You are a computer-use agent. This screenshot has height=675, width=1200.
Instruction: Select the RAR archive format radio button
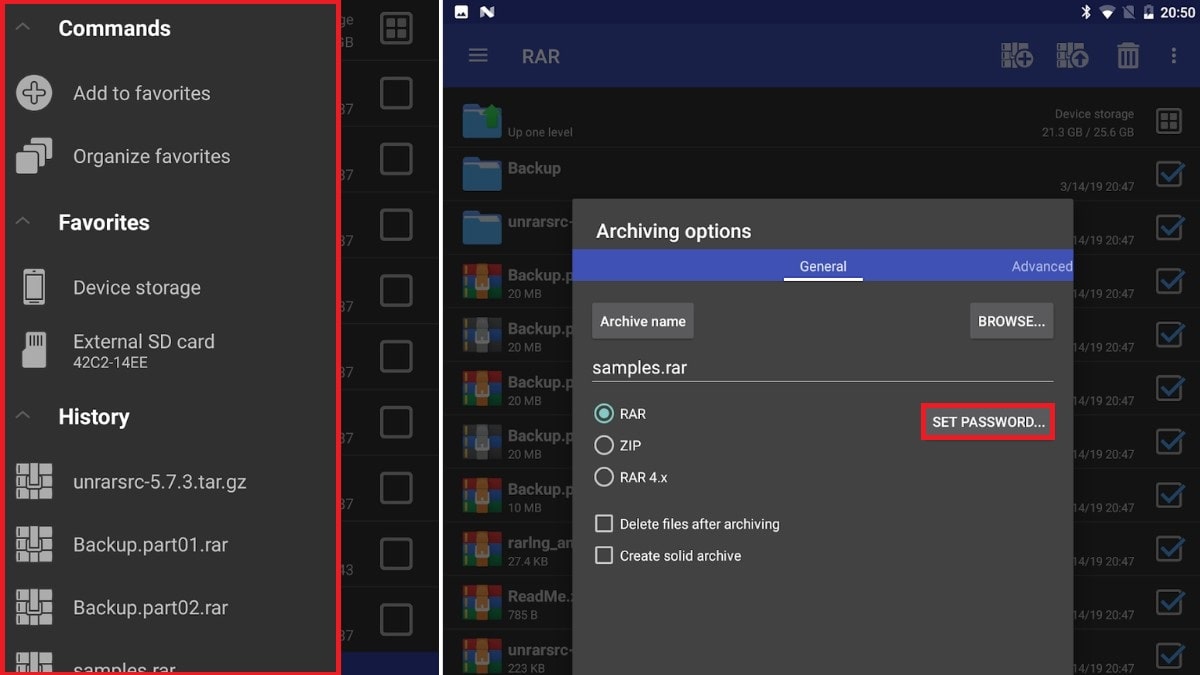604,413
